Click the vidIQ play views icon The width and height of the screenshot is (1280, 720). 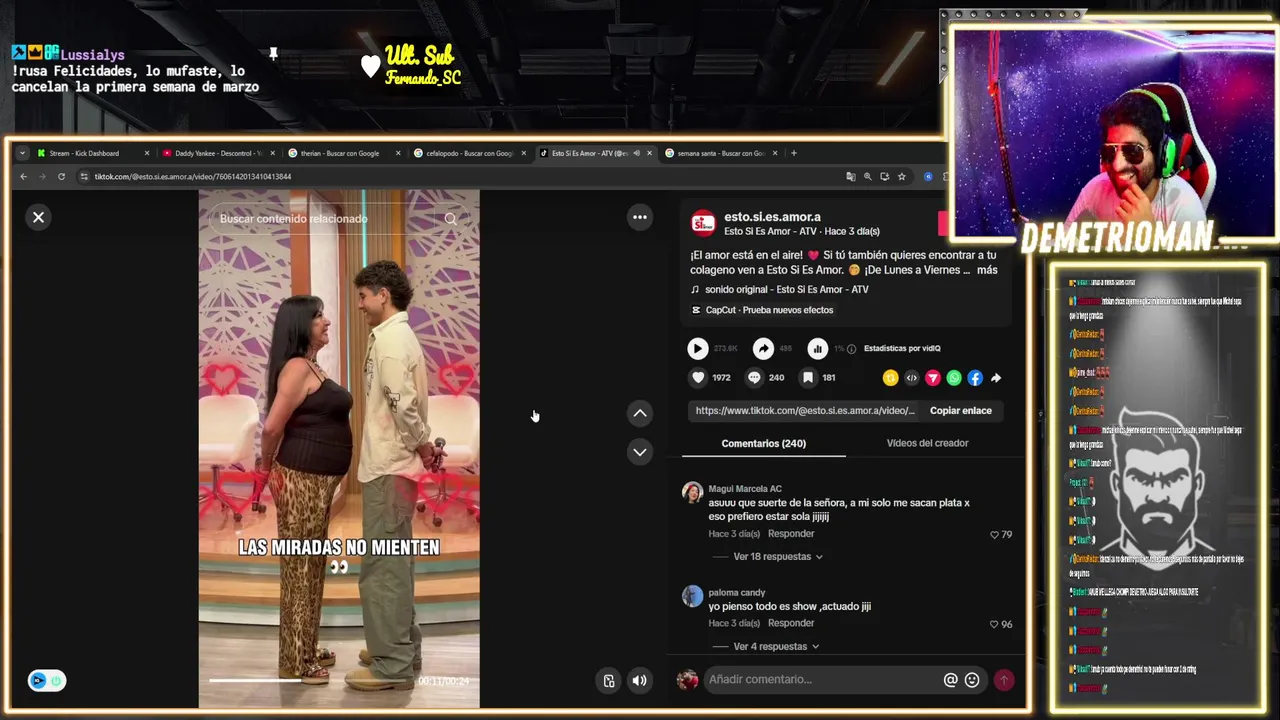698,348
